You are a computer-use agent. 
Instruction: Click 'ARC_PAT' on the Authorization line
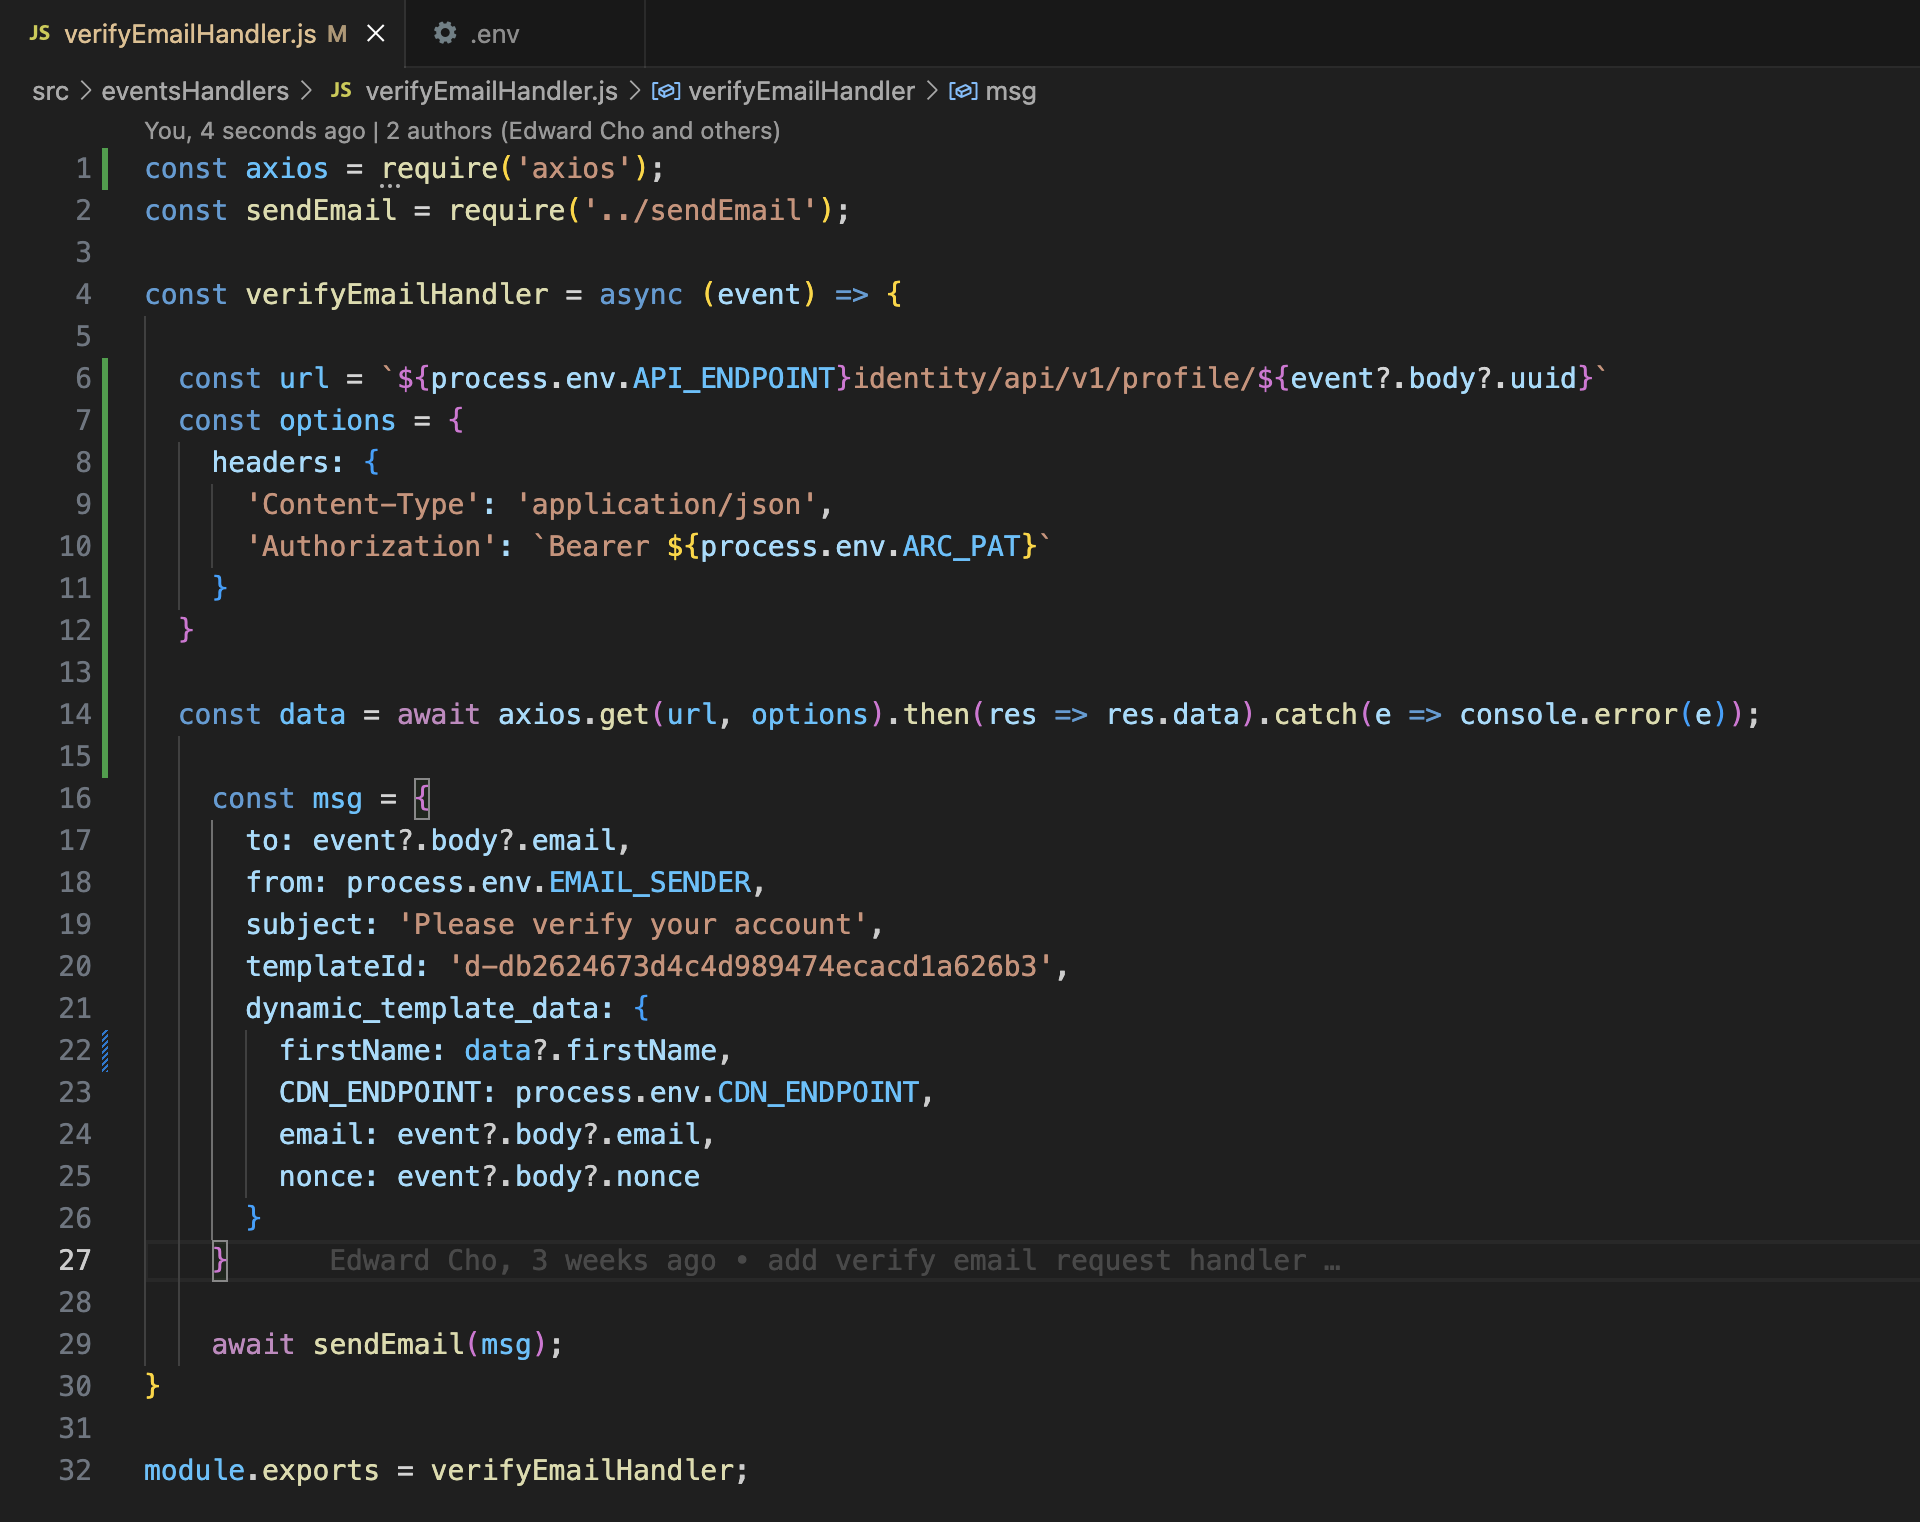[x=961, y=546]
